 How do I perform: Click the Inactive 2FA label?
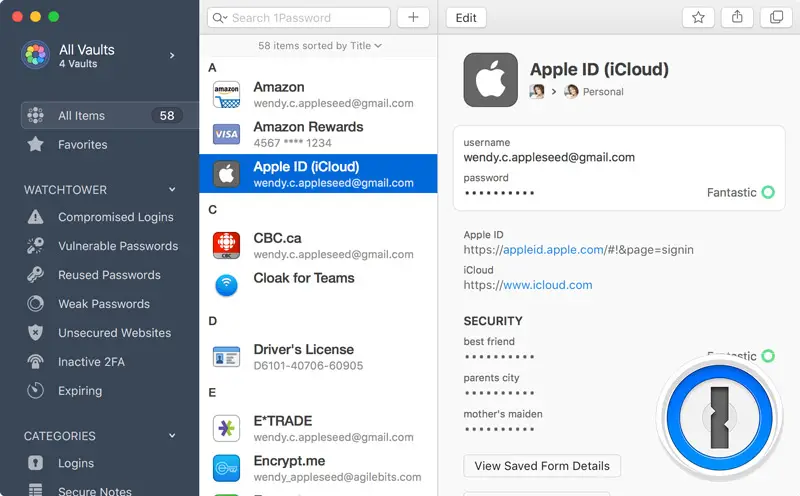(91, 362)
